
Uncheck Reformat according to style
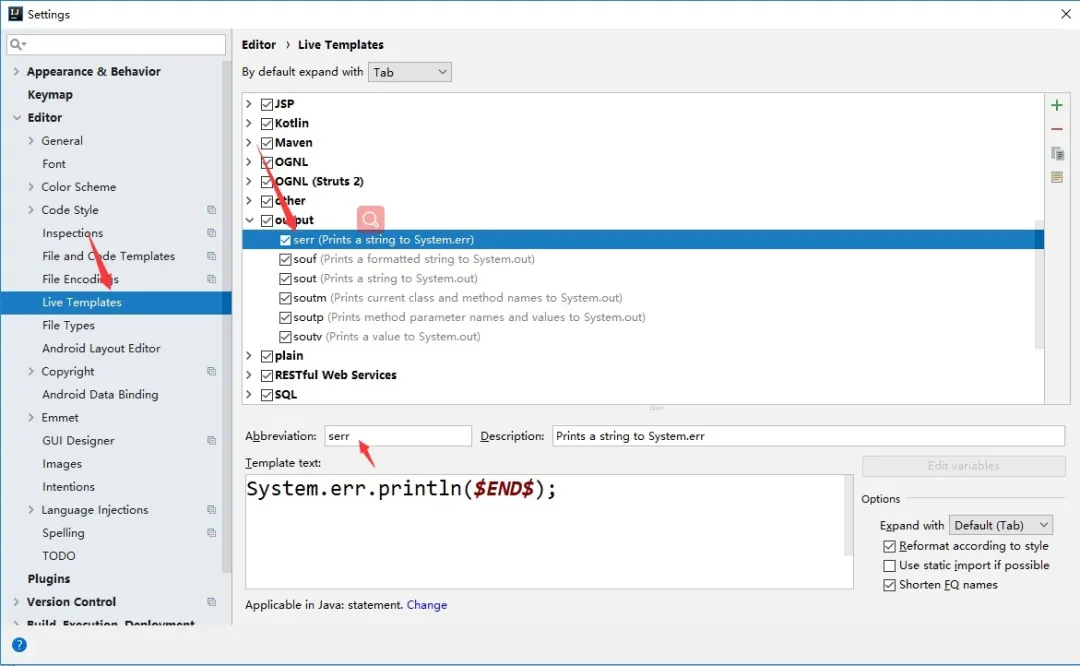click(x=889, y=547)
